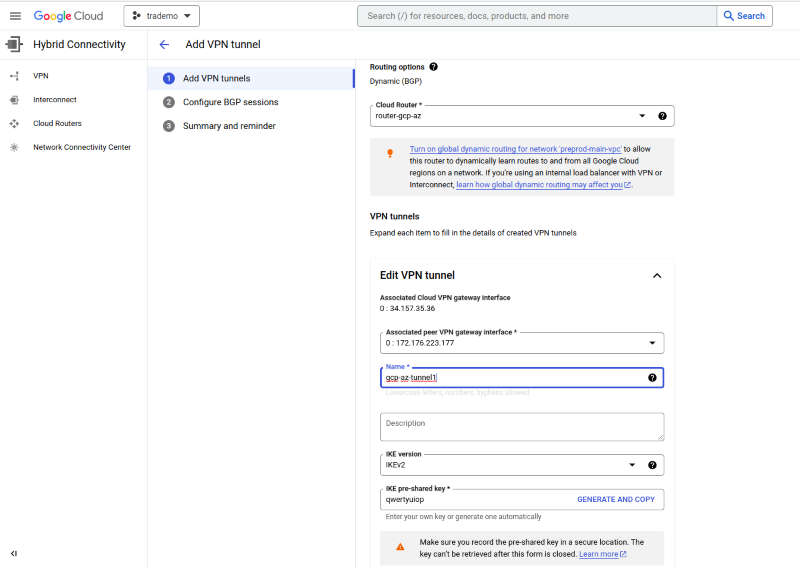
Task: Click the help icon in Cloud Router field
Action: click(x=662, y=116)
